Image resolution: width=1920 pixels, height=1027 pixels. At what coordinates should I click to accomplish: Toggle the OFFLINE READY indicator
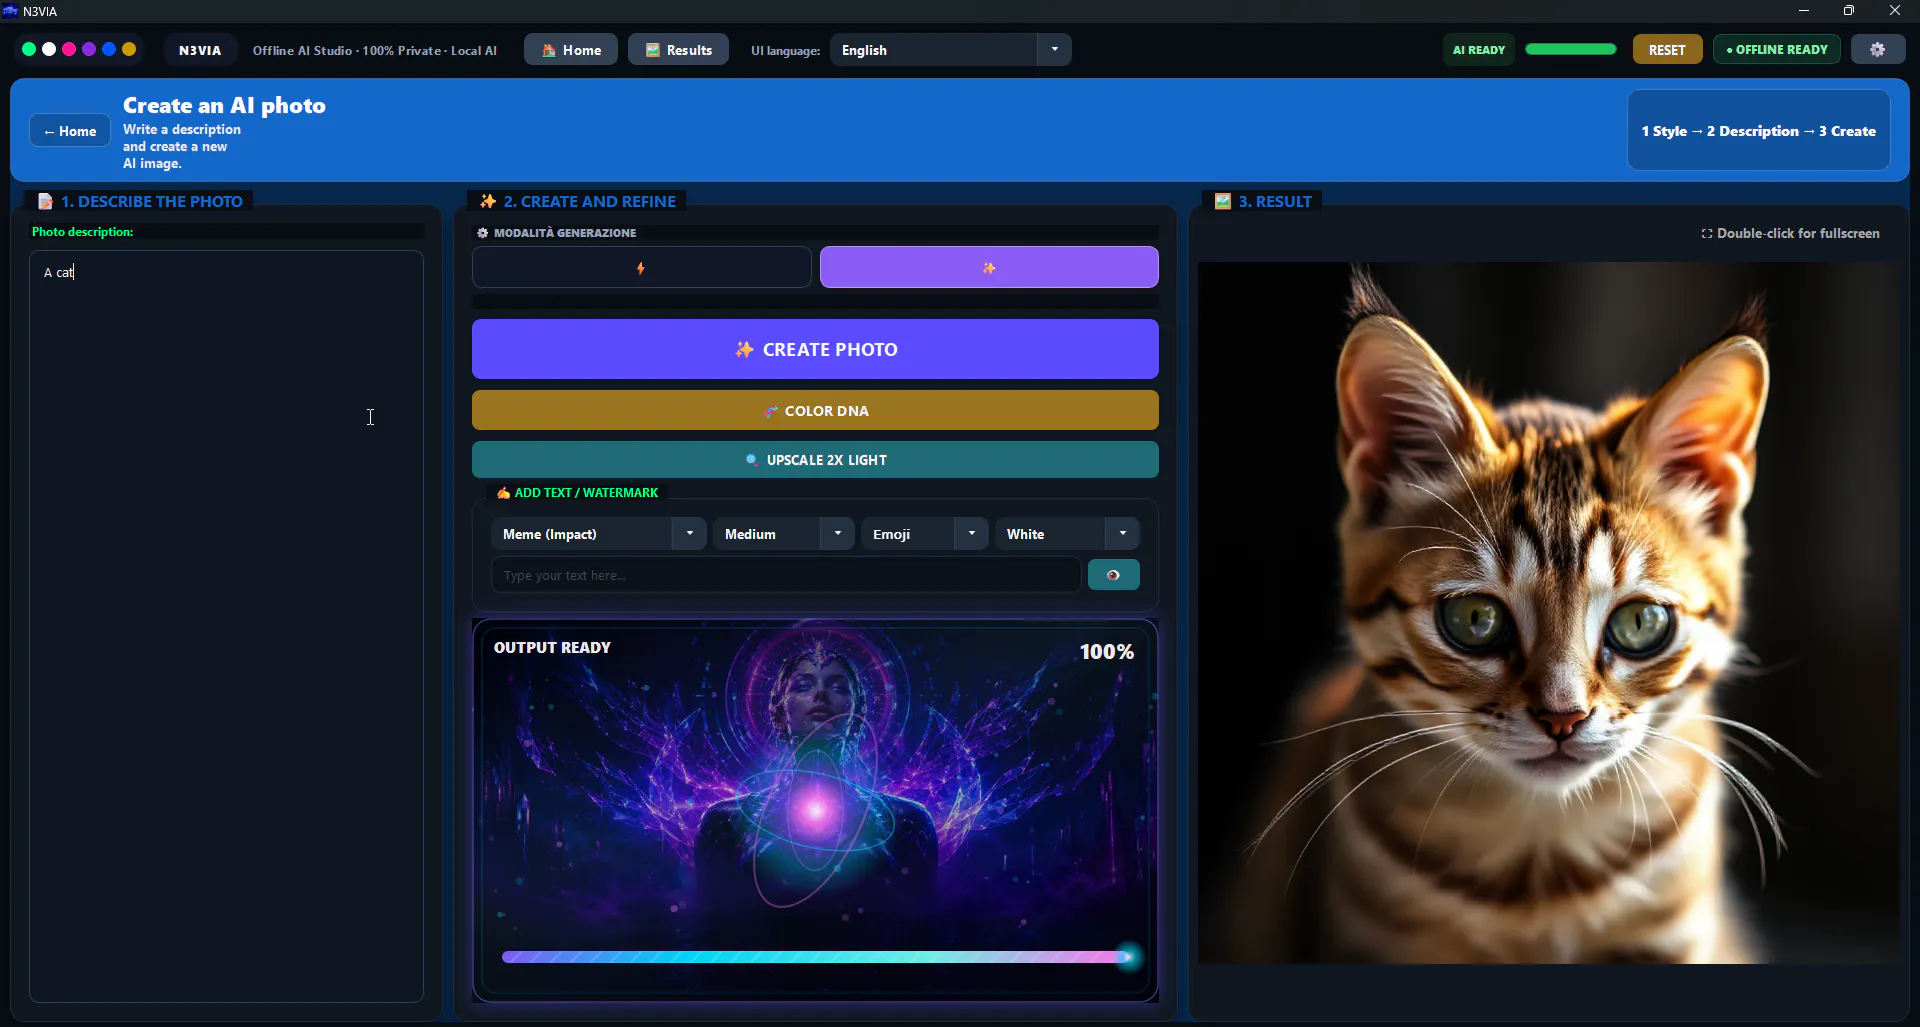point(1776,49)
